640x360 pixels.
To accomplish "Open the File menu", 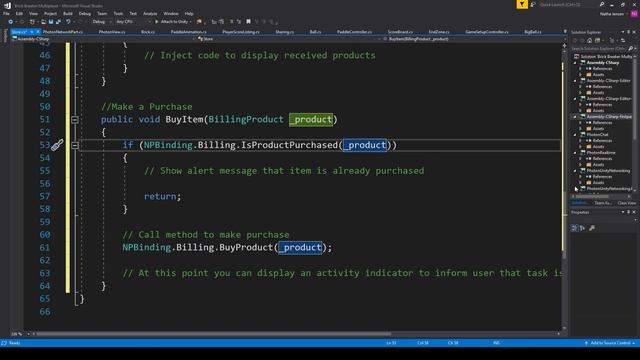I will (6, 13).
